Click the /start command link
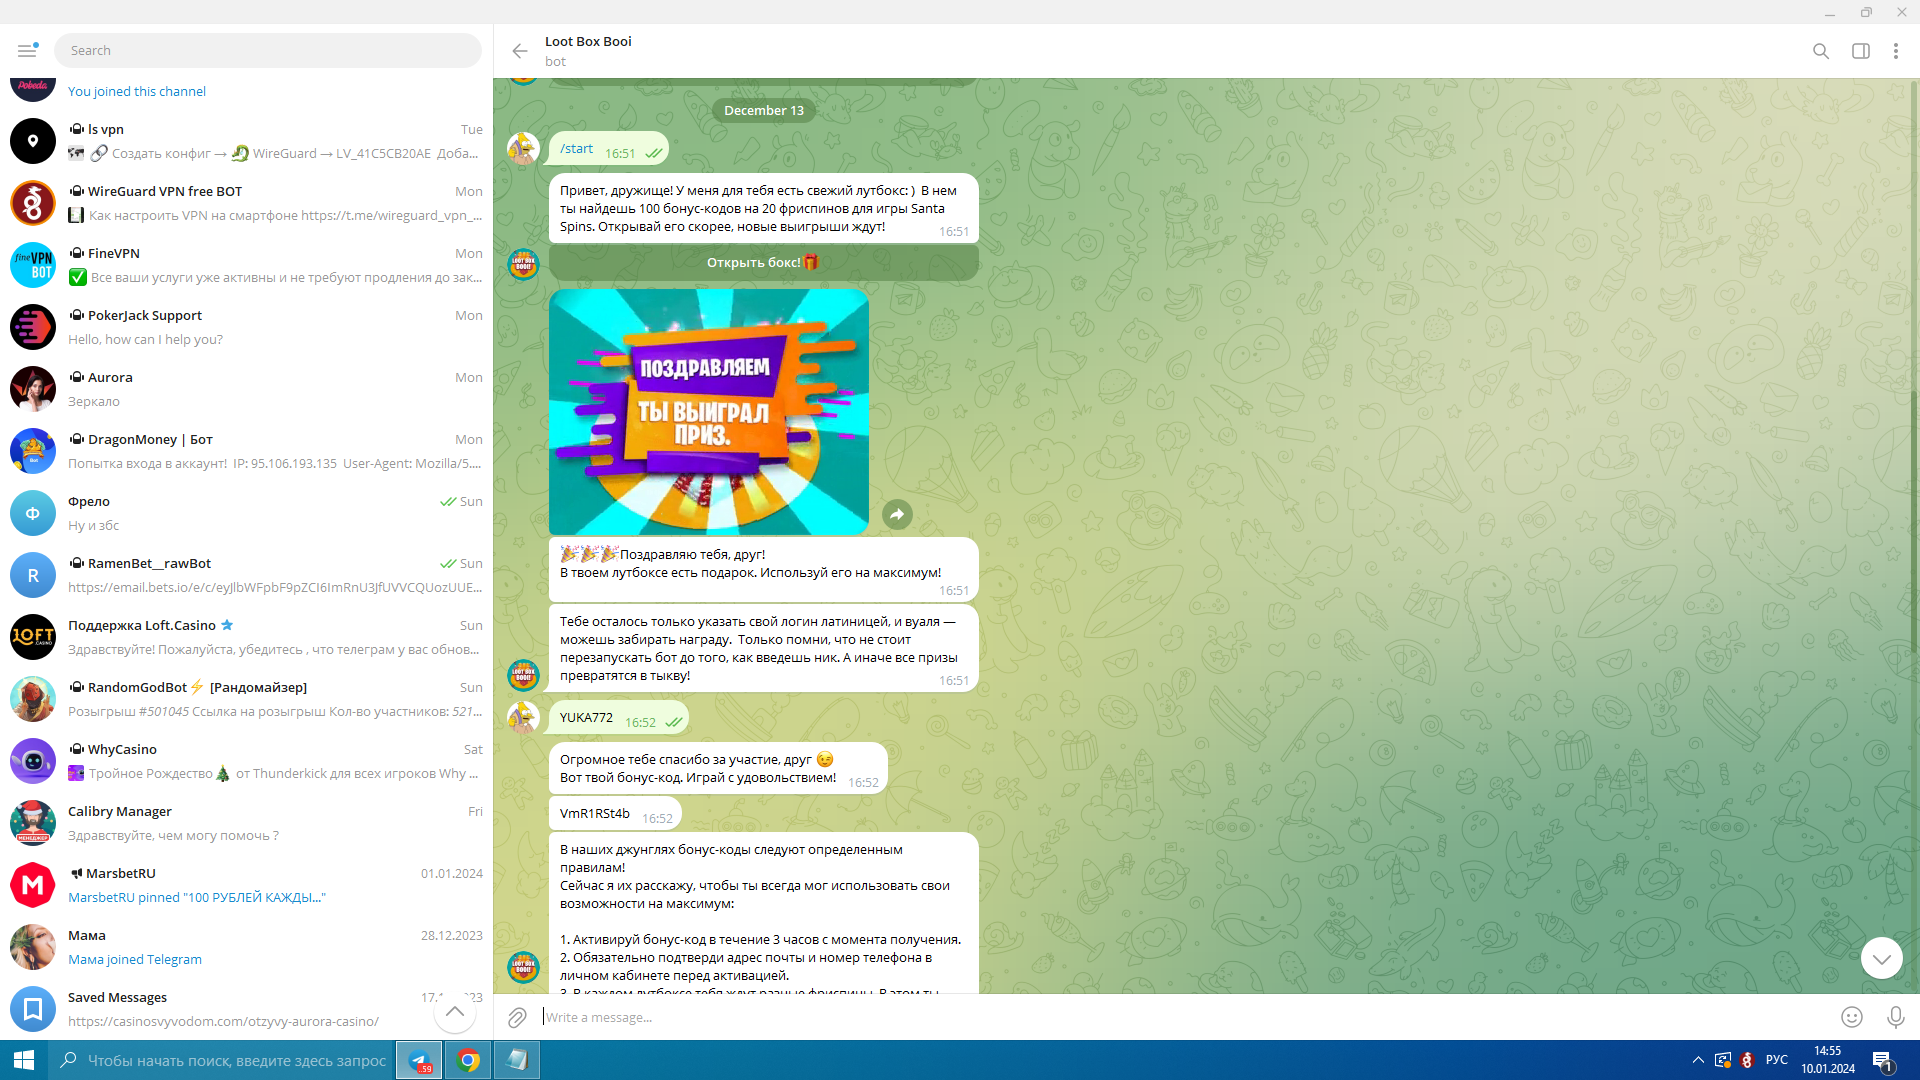 [577, 148]
